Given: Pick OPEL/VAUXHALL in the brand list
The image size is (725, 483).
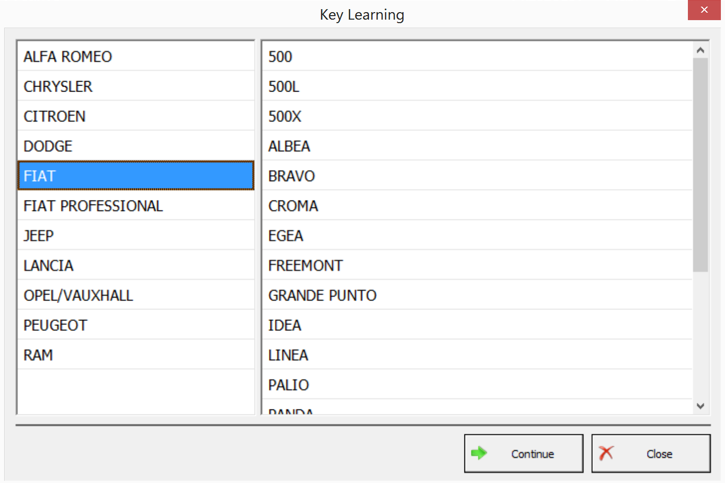Looking at the screenshot, I should tap(135, 295).
